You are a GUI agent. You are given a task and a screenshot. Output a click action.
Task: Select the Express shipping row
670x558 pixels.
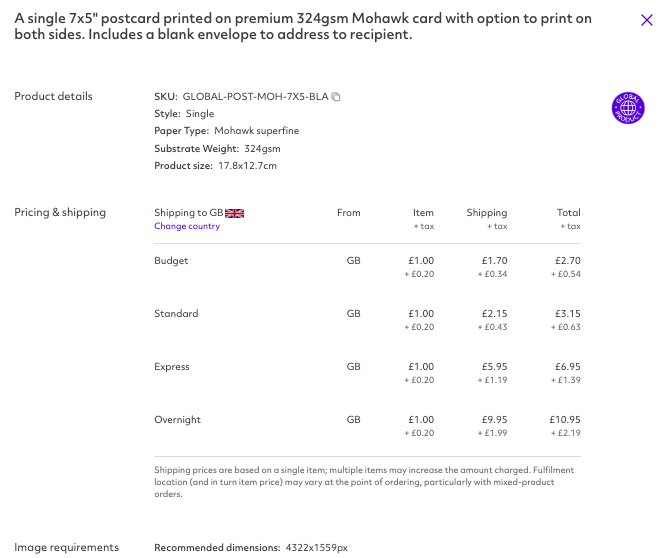367,373
